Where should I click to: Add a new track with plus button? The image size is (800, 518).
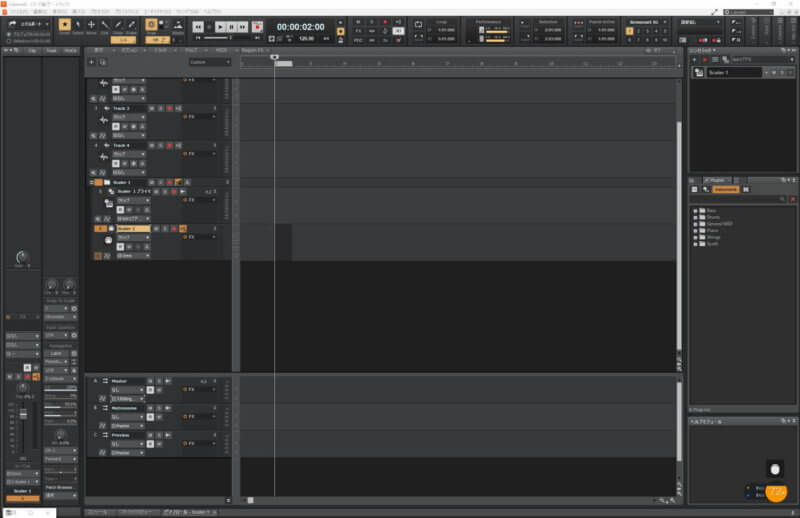pyautogui.click(x=92, y=62)
